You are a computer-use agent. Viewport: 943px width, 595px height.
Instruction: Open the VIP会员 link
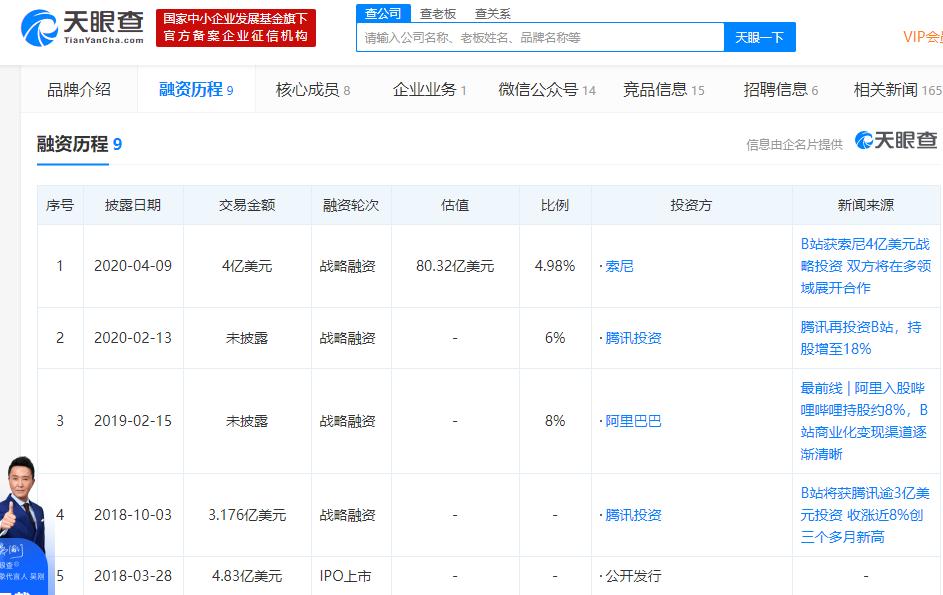pyautogui.click(x=922, y=37)
